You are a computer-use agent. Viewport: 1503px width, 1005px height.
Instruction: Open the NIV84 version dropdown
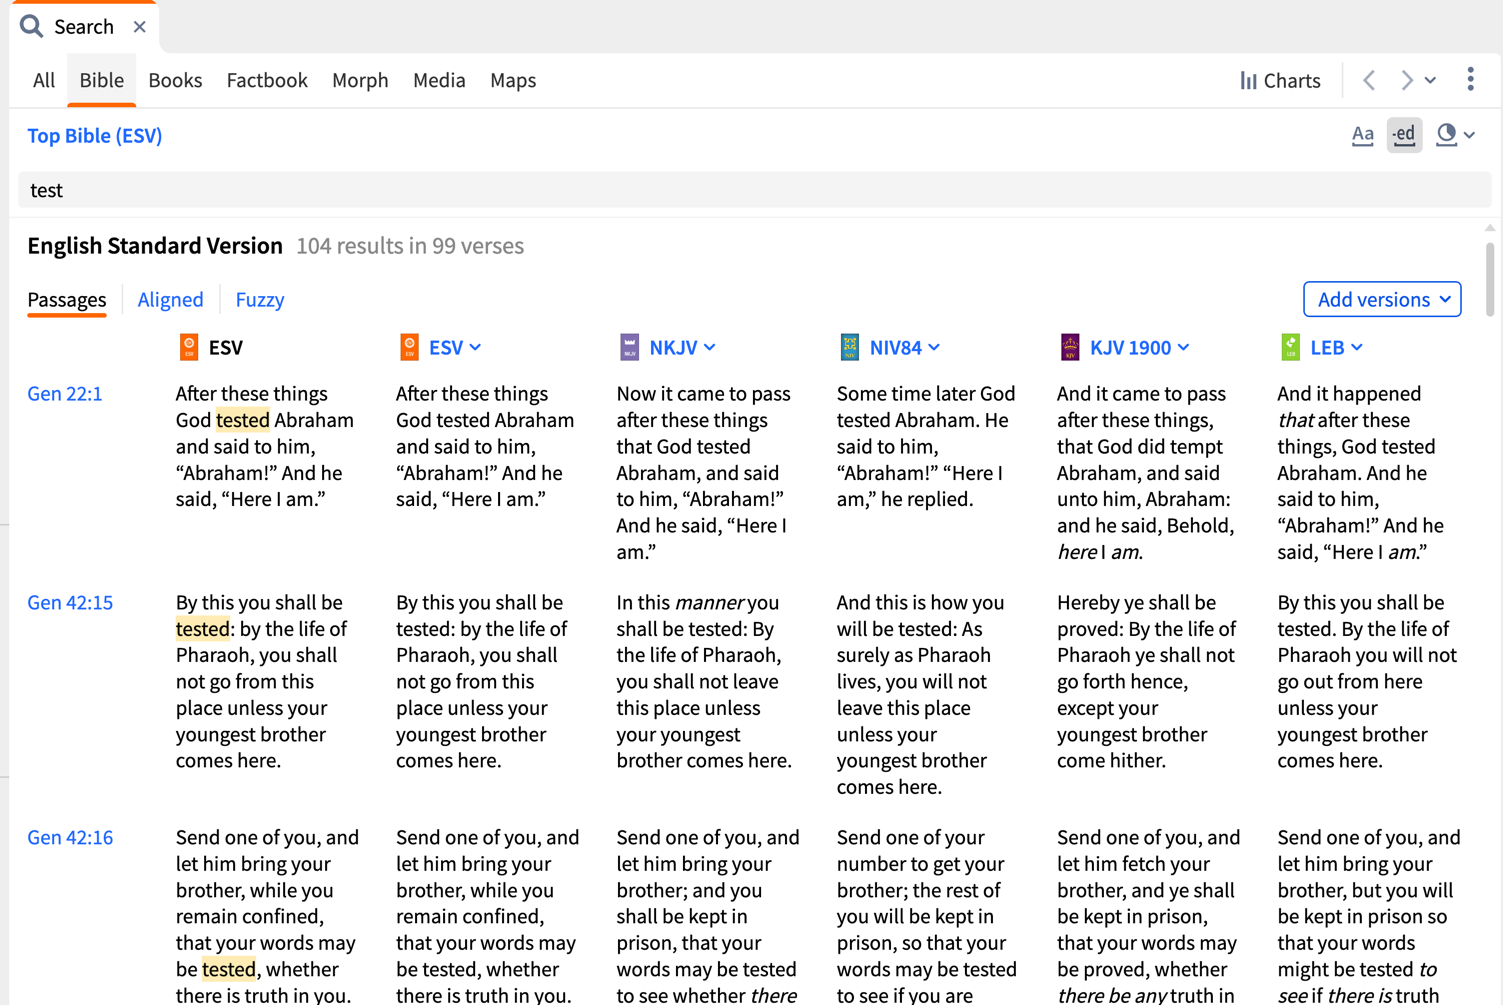pyautogui.click(x=905, y=347)
